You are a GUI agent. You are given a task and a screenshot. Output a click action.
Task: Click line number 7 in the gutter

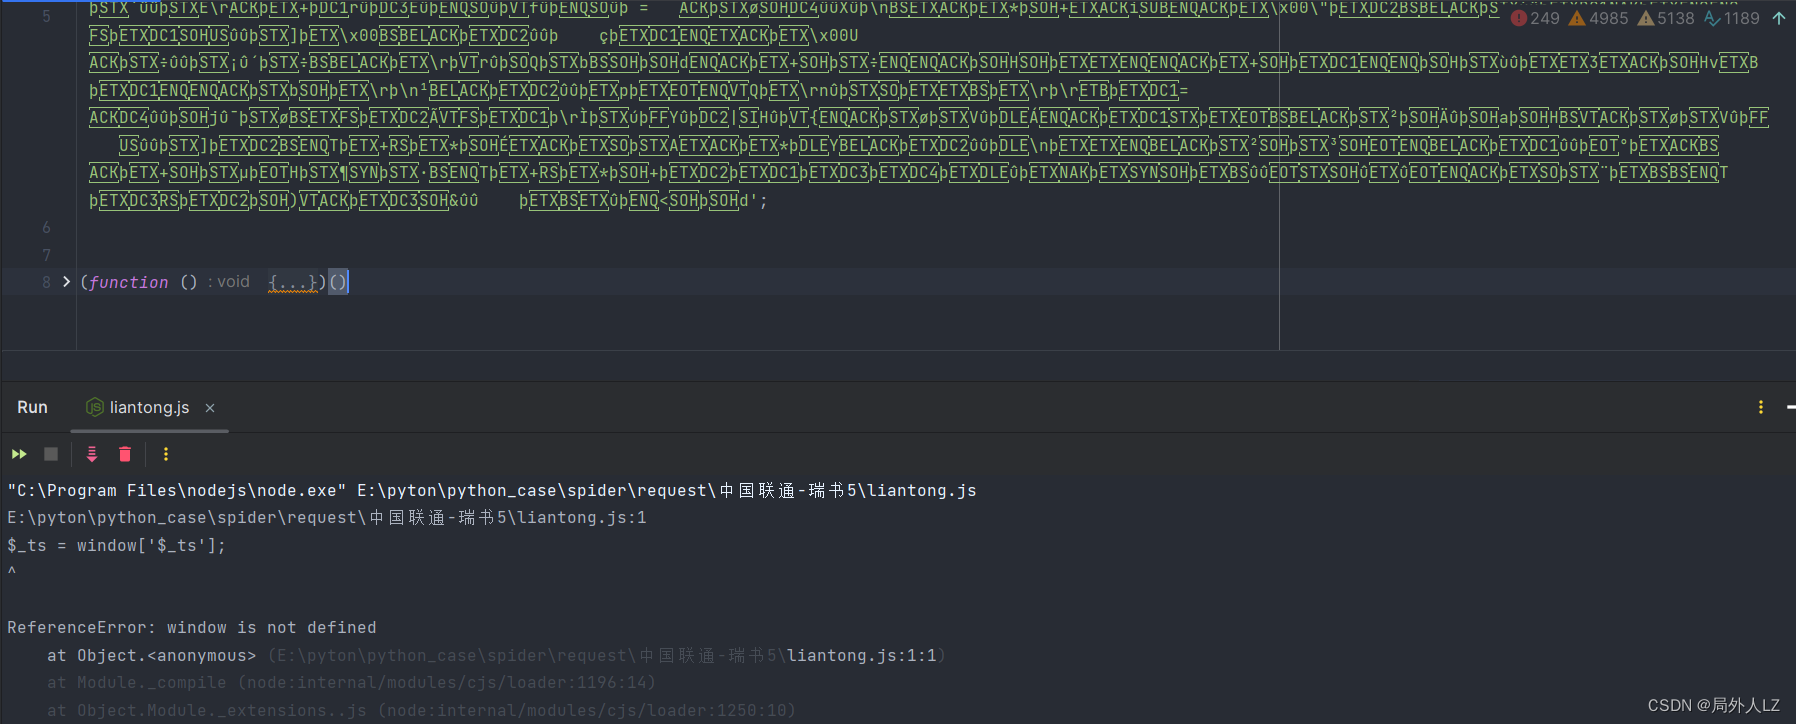pyautogui.click(x=46, y=255)
